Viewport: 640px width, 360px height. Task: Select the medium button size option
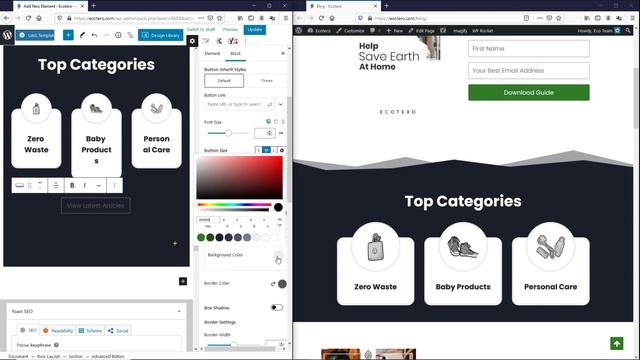tap(266, 150)
